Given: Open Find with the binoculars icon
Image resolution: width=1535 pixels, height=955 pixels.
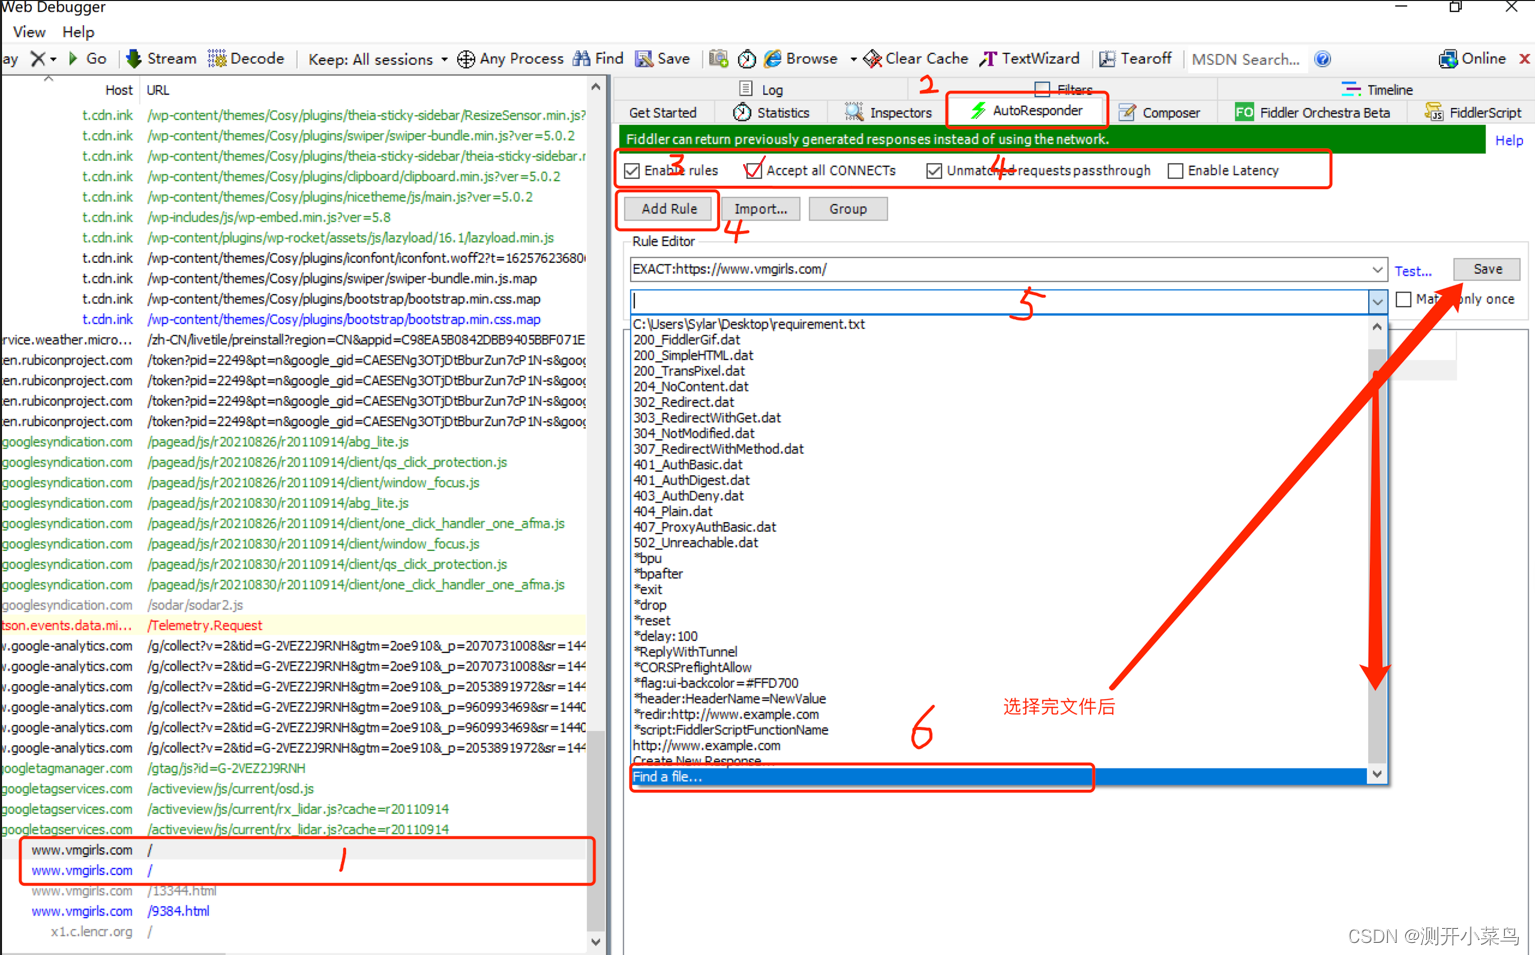Looking at the screenshot, I should point(598,59).
